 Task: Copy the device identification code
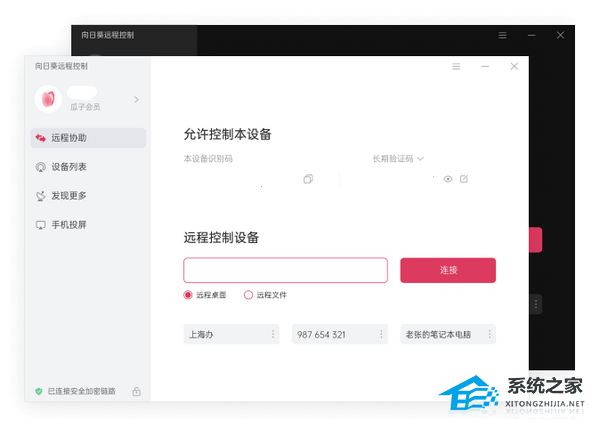(x=308, y=179)
